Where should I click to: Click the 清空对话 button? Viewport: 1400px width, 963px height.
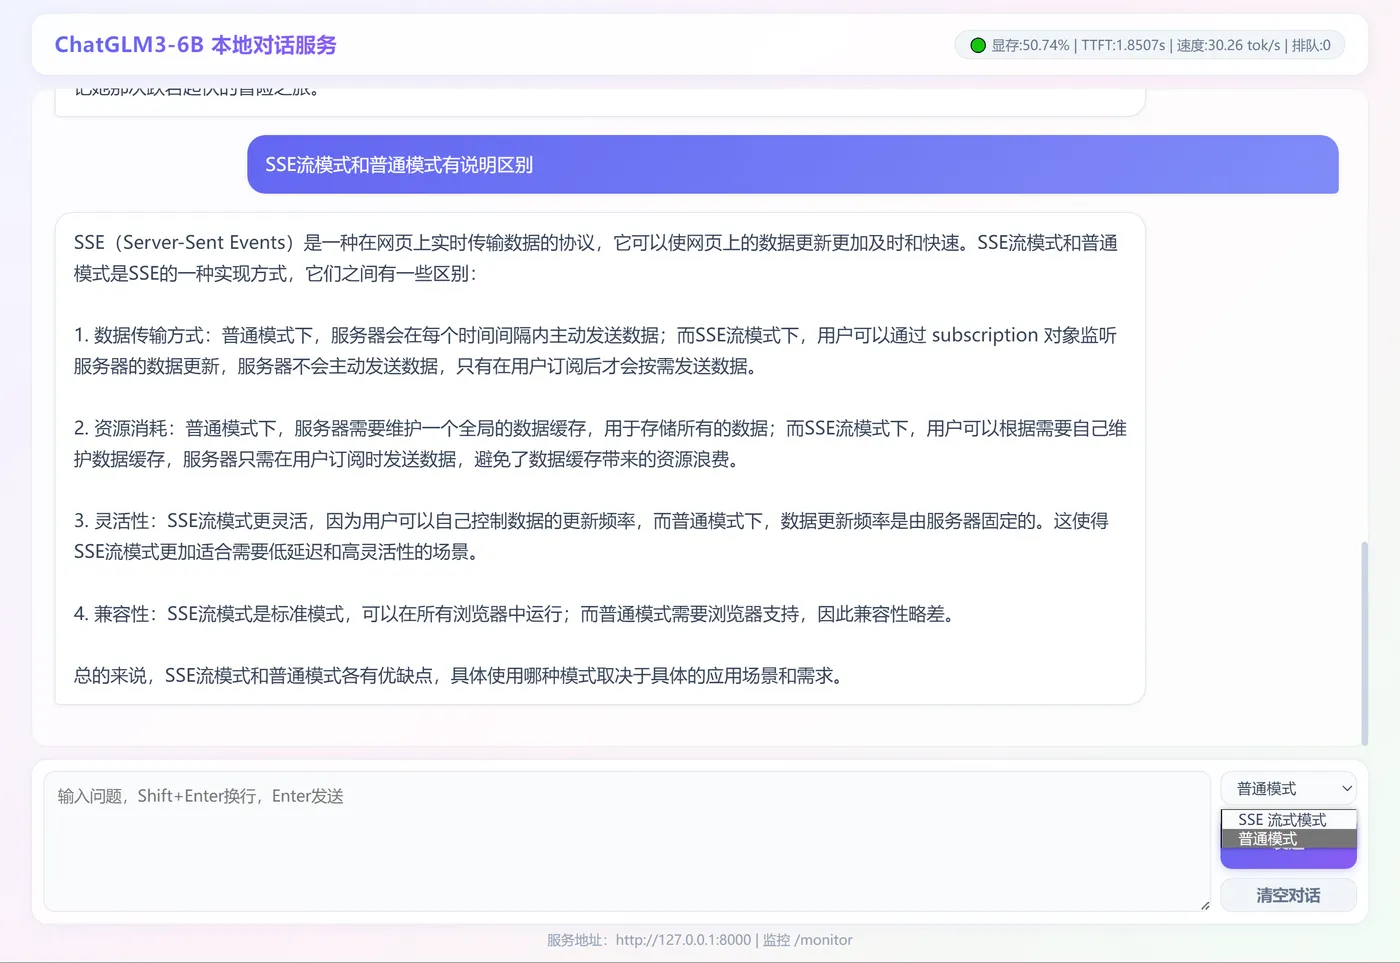pyautogui.click(x=1288, y=895)
